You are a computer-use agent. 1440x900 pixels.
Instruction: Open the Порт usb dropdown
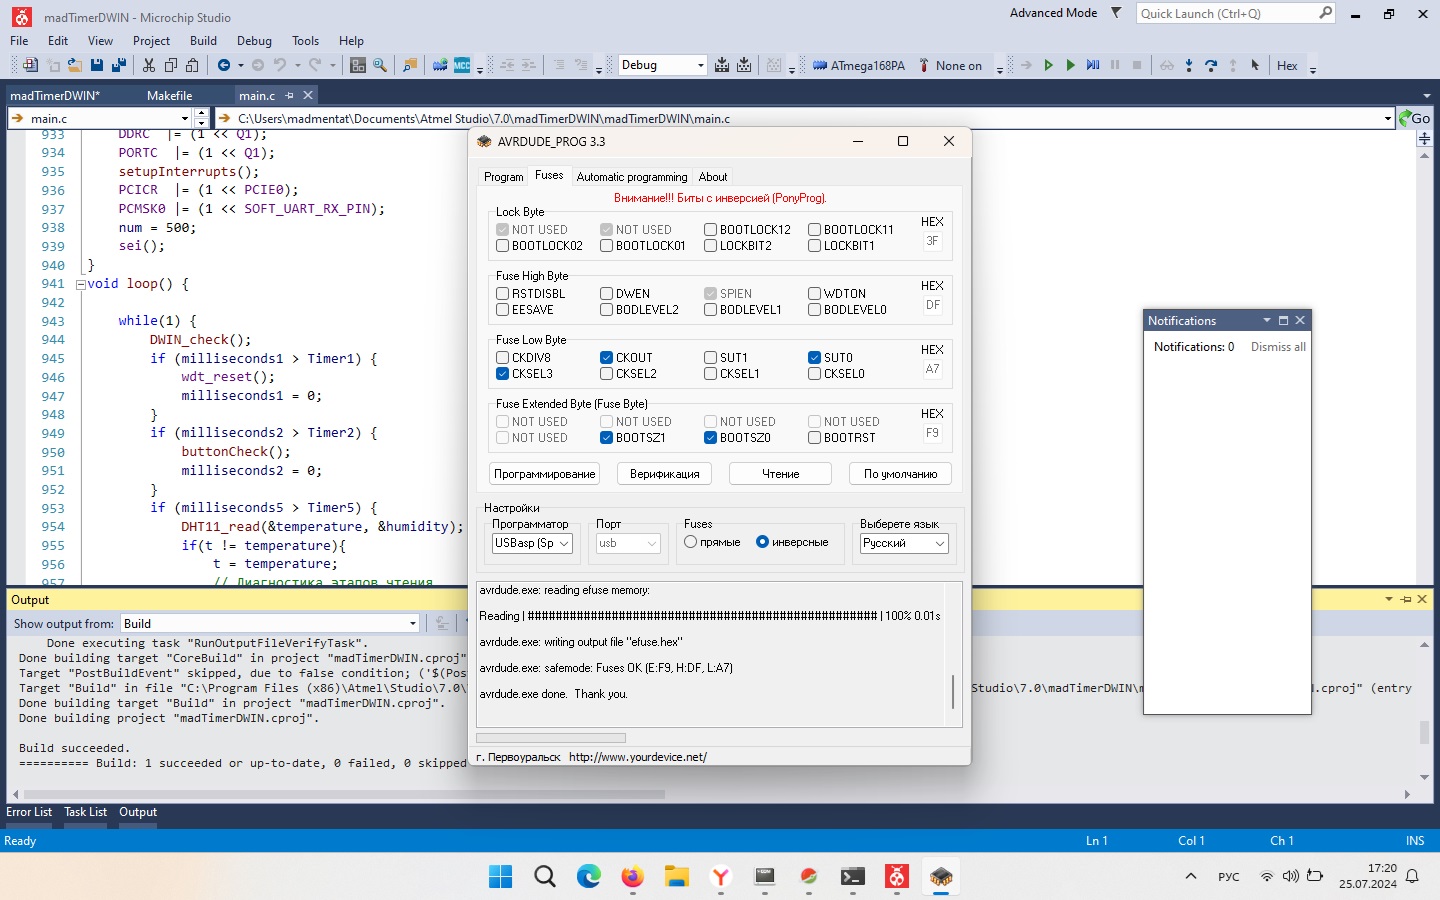[628, 543]
